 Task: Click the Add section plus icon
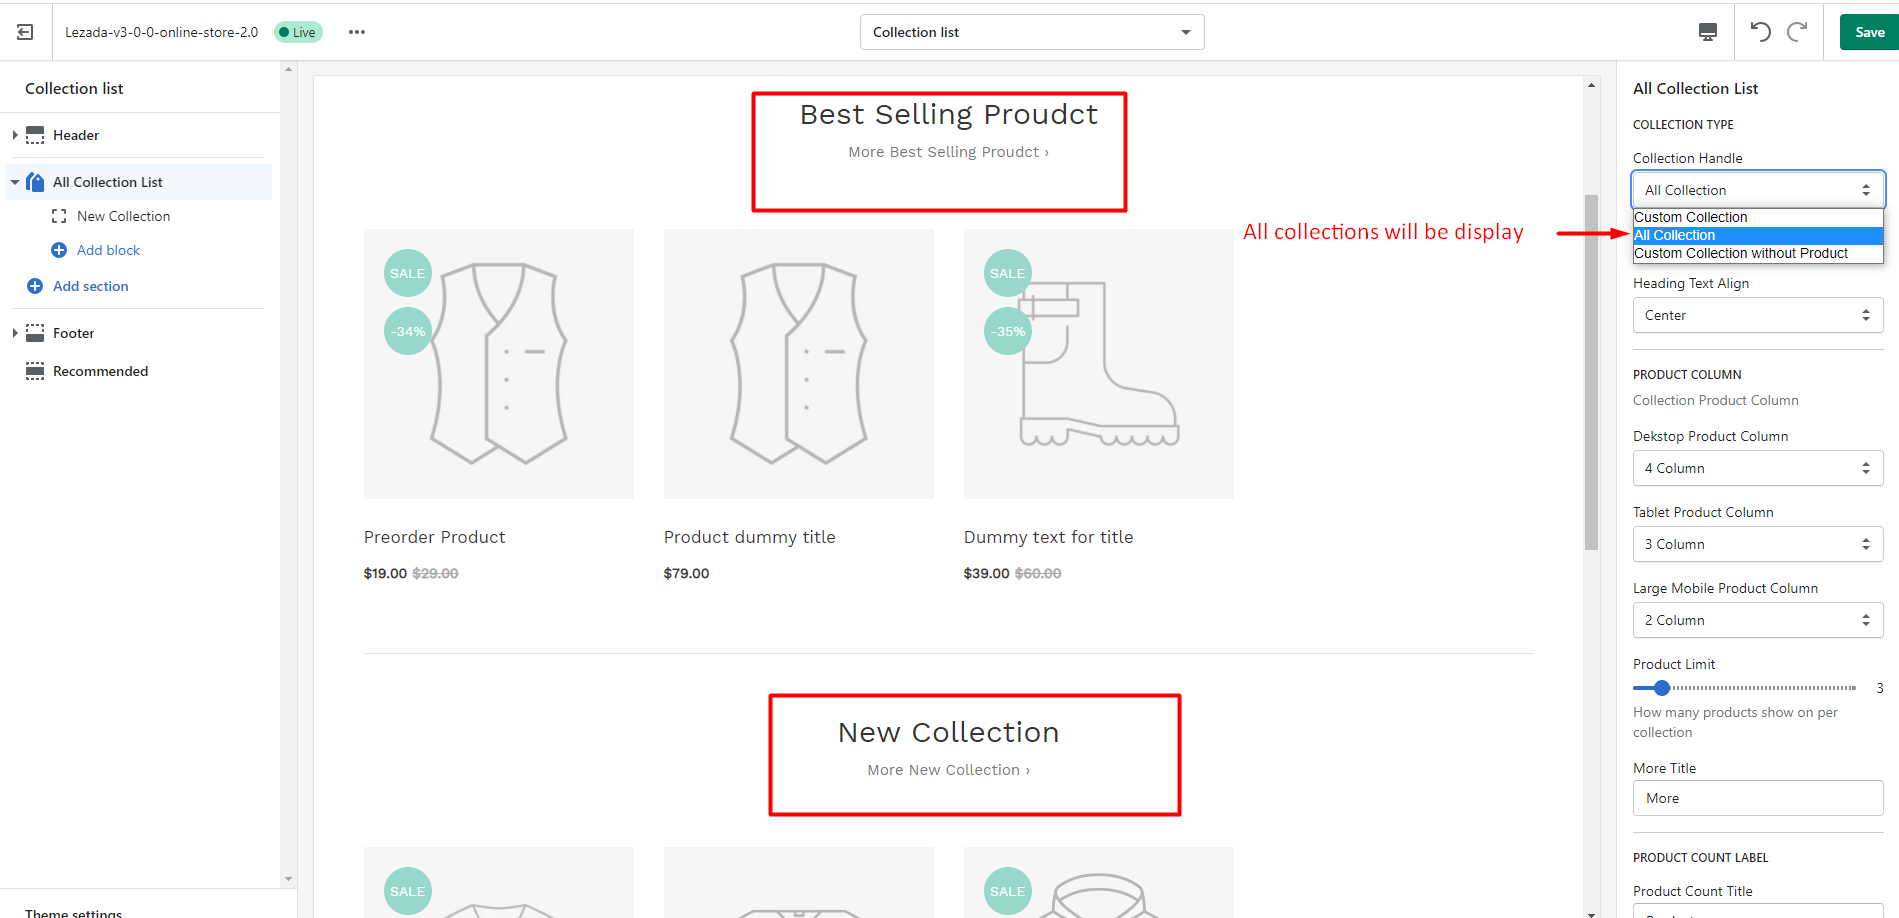click(34, 286)
